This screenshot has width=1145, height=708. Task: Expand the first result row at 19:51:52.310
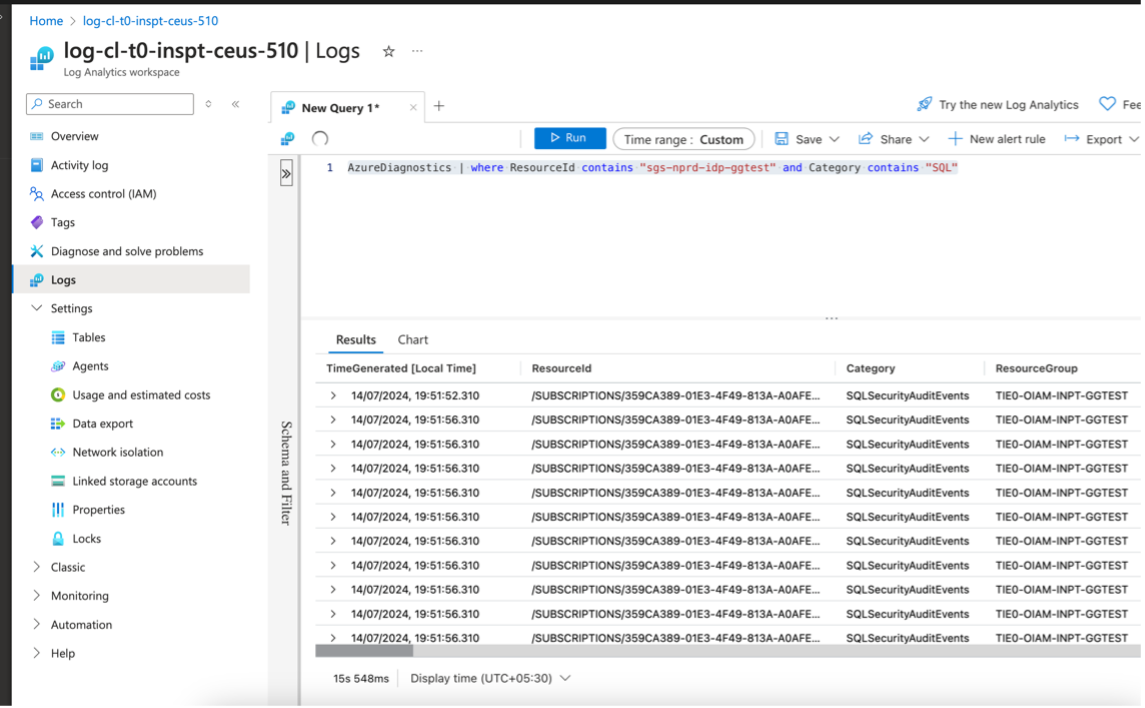coord(334,396)
